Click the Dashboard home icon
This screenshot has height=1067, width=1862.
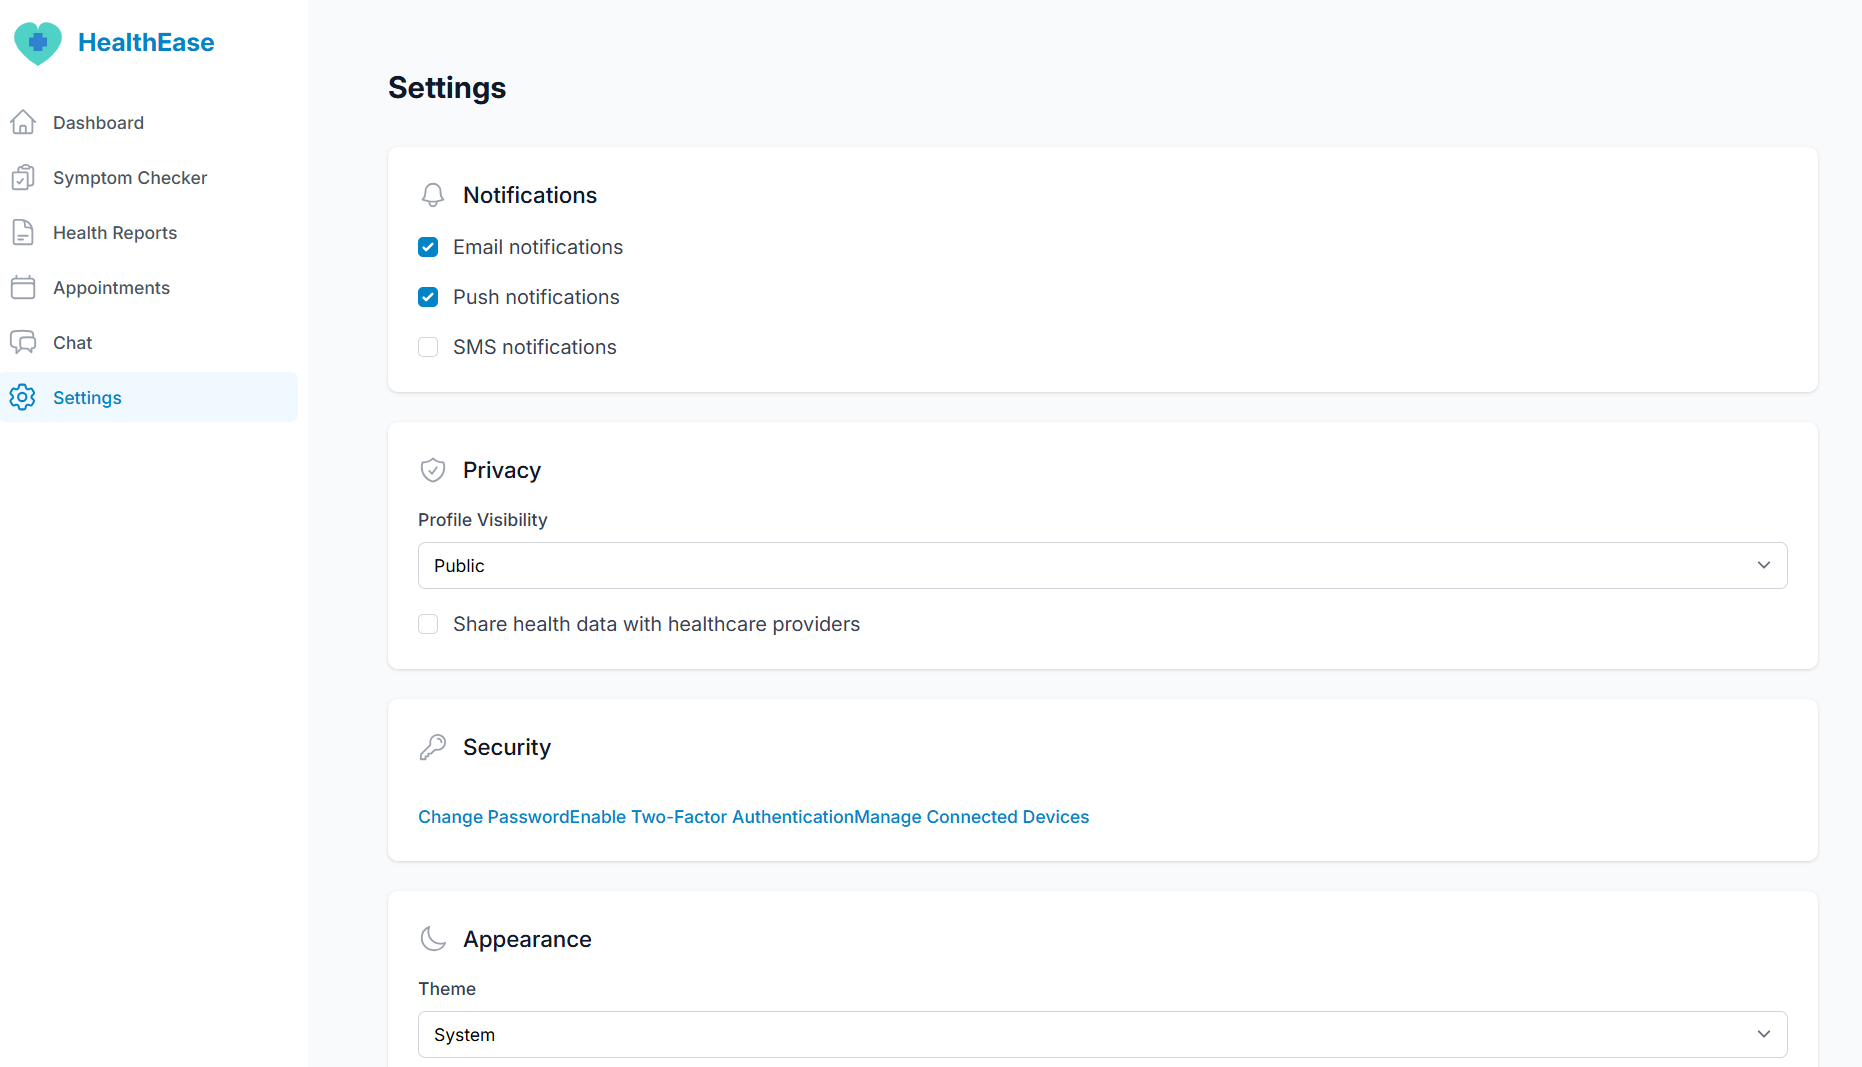tap(23, 122)
